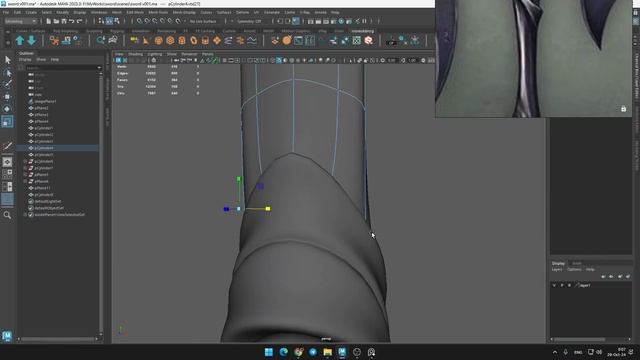Click the blue down-arrow shelf icon
The width and height of the screenshot is (640, 360).
pyautogui.click(x=31, y=40)
